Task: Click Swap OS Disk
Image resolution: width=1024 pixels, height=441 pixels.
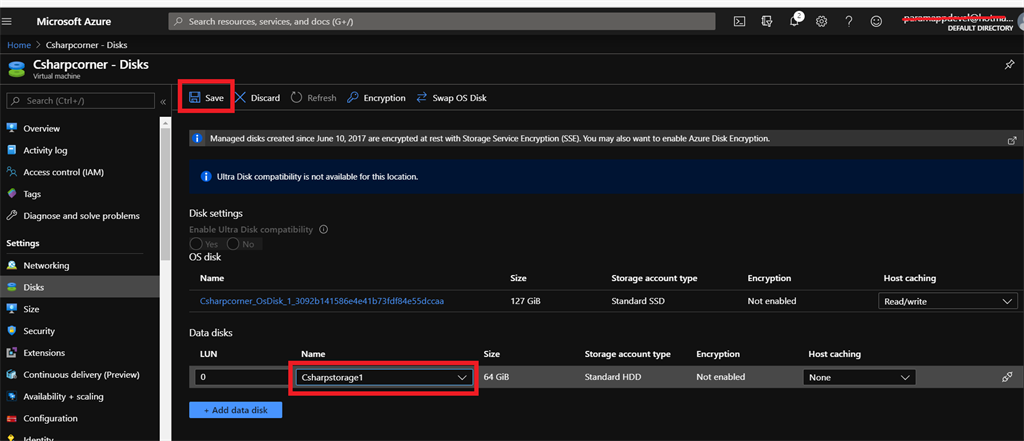Action: point(451,98)
